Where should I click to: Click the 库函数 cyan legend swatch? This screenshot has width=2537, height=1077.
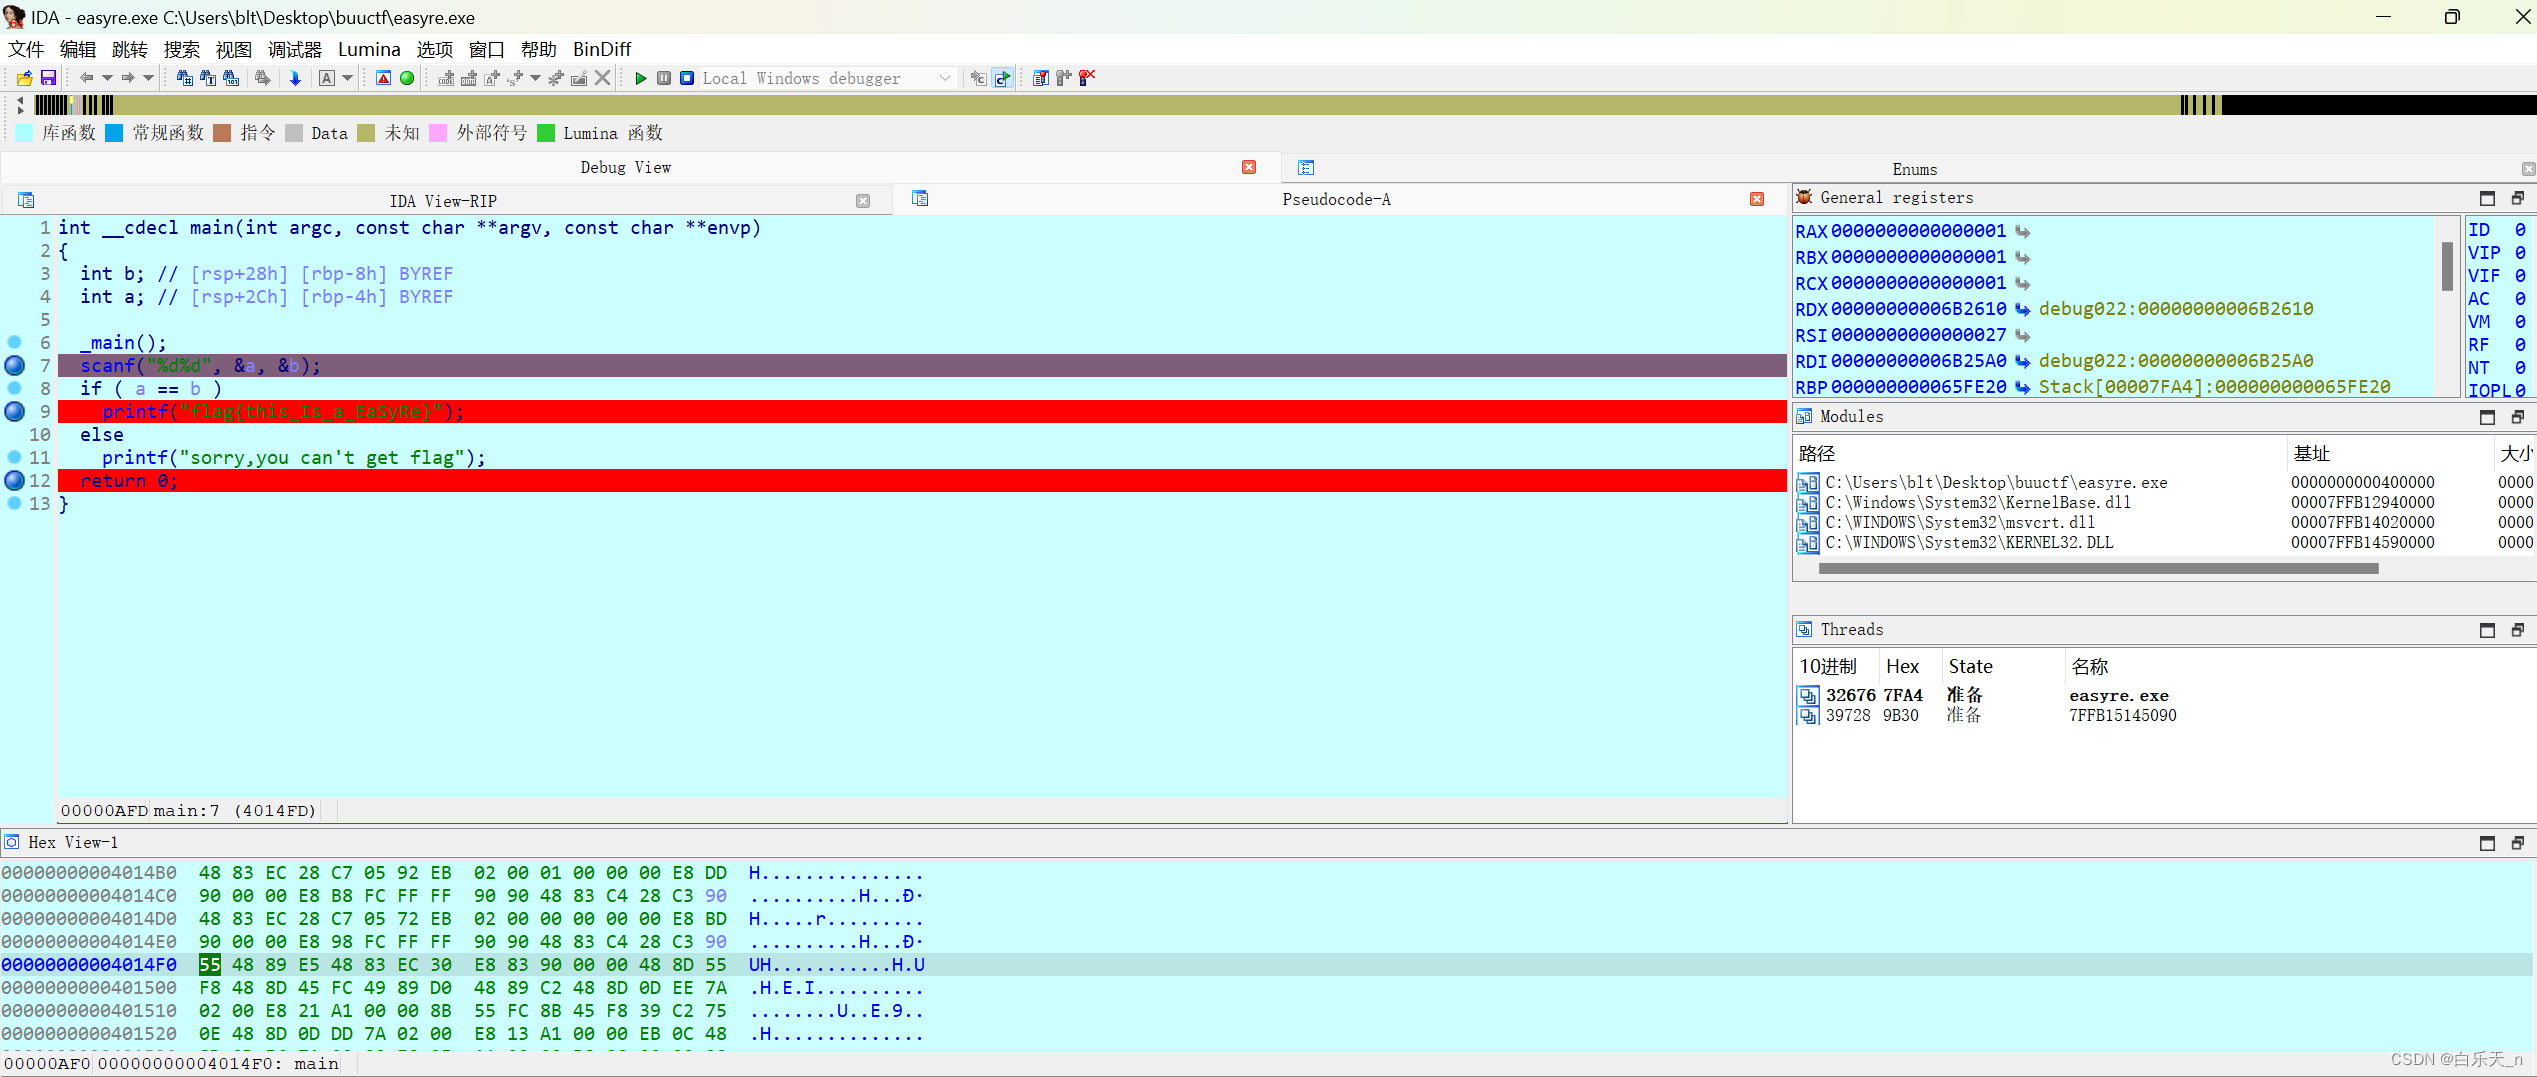[x=25, y=133]
